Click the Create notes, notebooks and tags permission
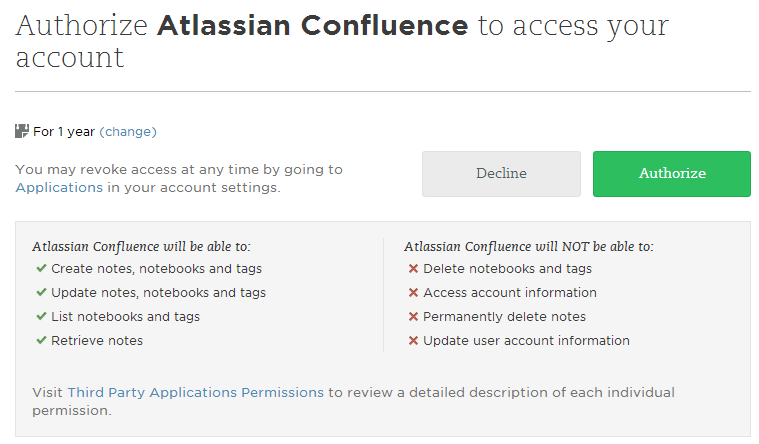759x444 pixels. click(156, 268)
